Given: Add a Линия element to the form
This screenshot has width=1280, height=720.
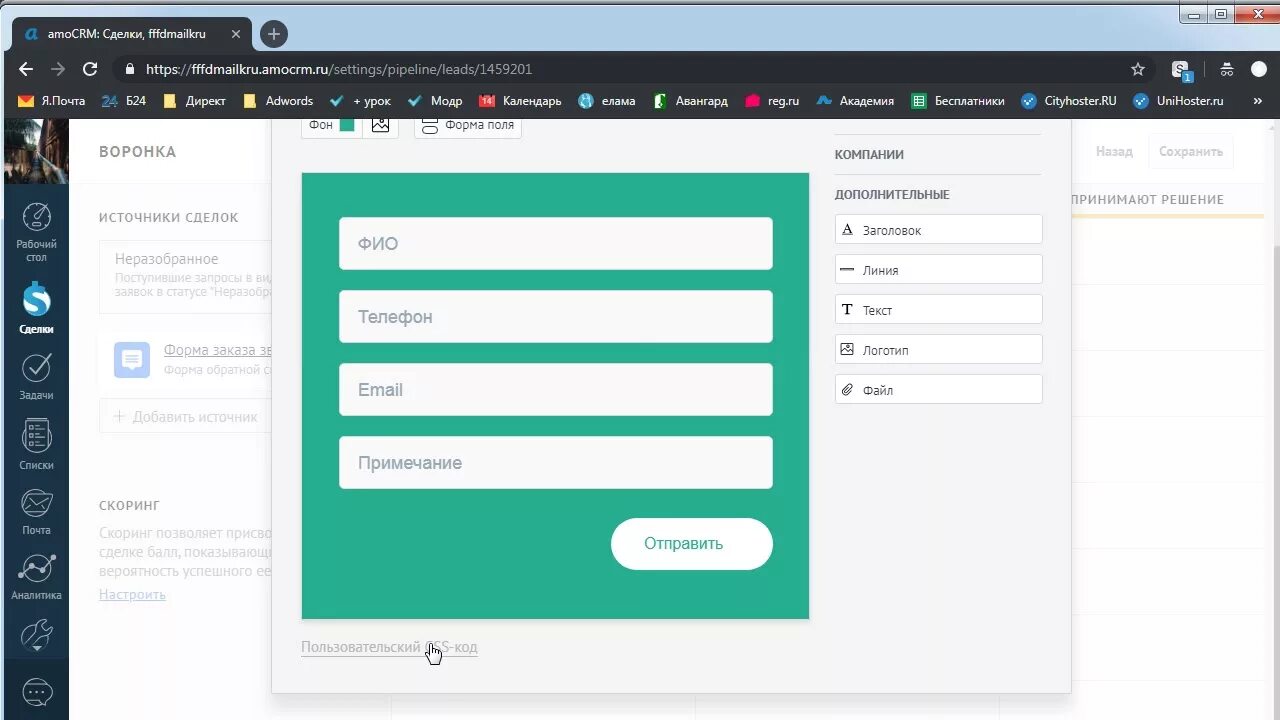Looking at the screenshot, I should pos(938,269).
